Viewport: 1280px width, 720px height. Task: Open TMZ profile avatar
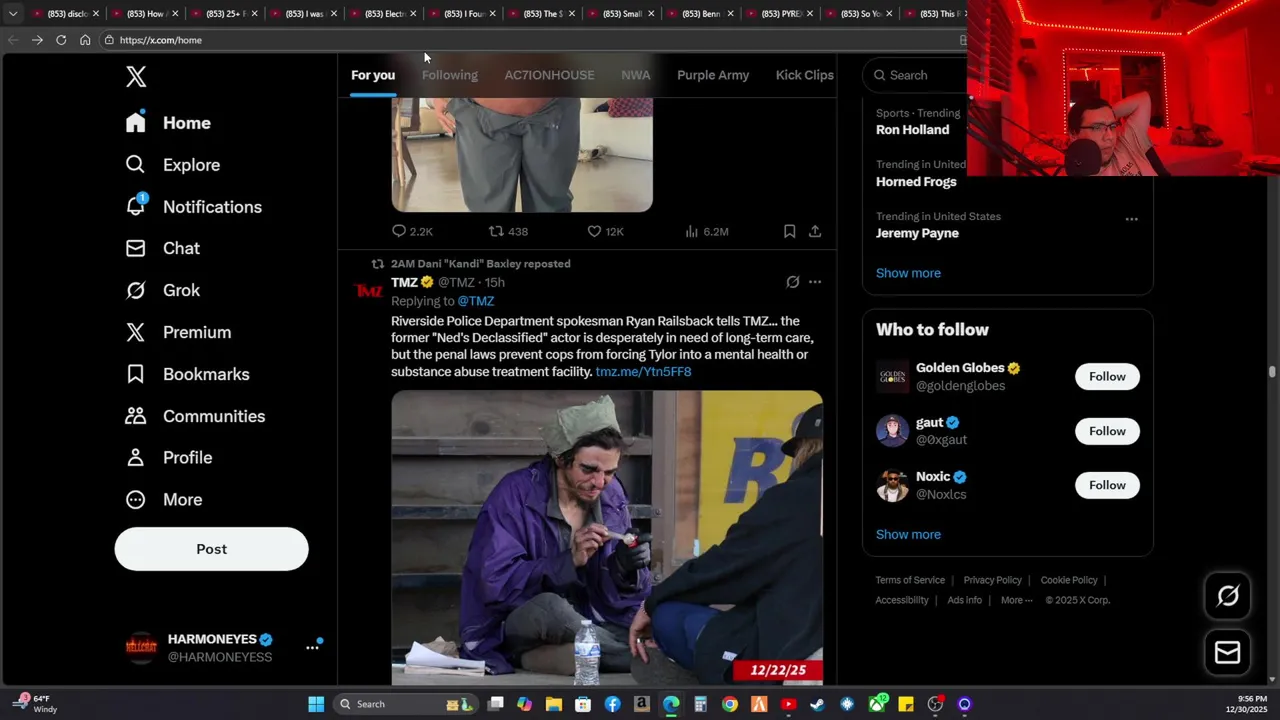369,290
